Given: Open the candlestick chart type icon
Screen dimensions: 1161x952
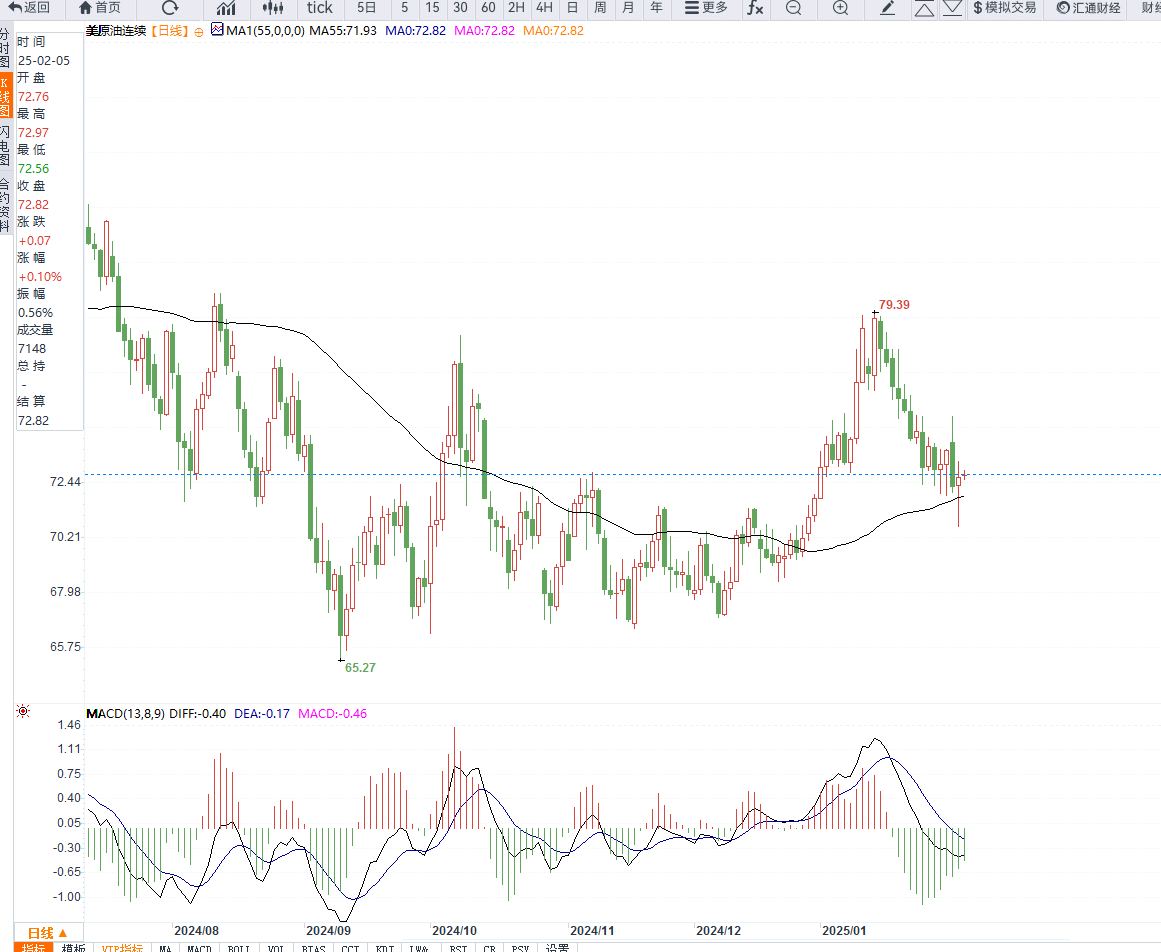Looking at the screenshot, I should click(267, 8).
